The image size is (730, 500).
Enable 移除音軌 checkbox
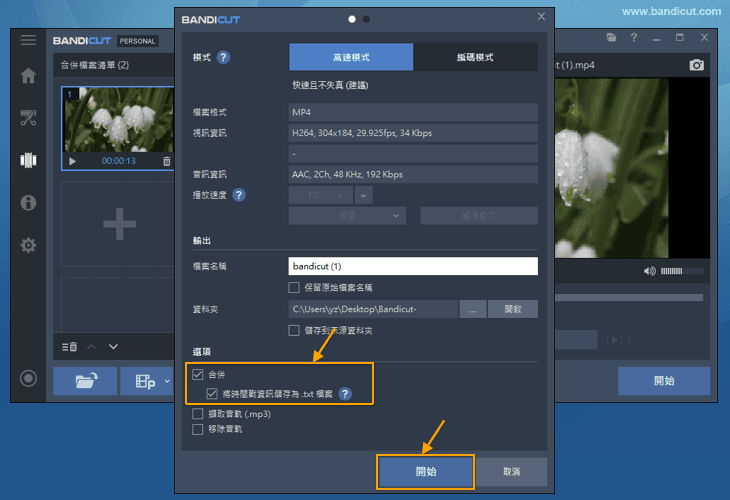click(198, 429)
